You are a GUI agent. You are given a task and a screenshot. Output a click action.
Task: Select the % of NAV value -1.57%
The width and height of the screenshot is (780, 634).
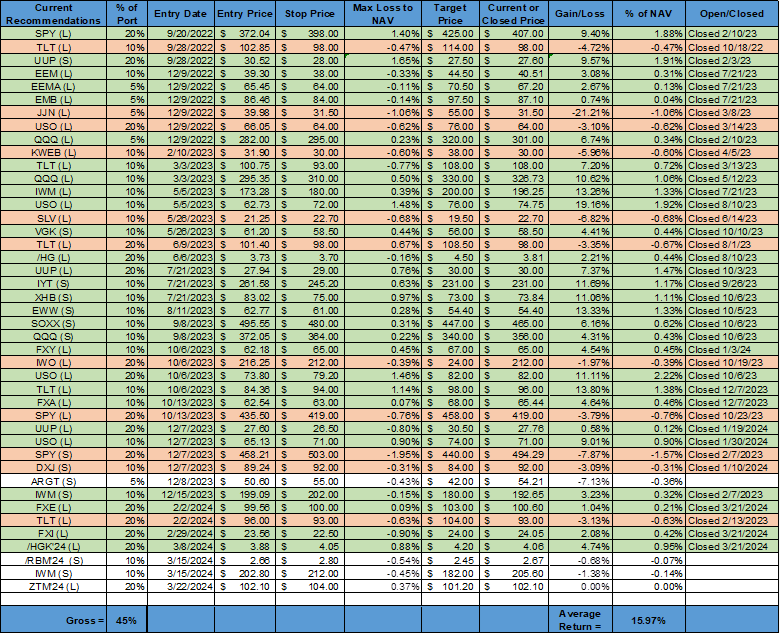click(649, 455)
